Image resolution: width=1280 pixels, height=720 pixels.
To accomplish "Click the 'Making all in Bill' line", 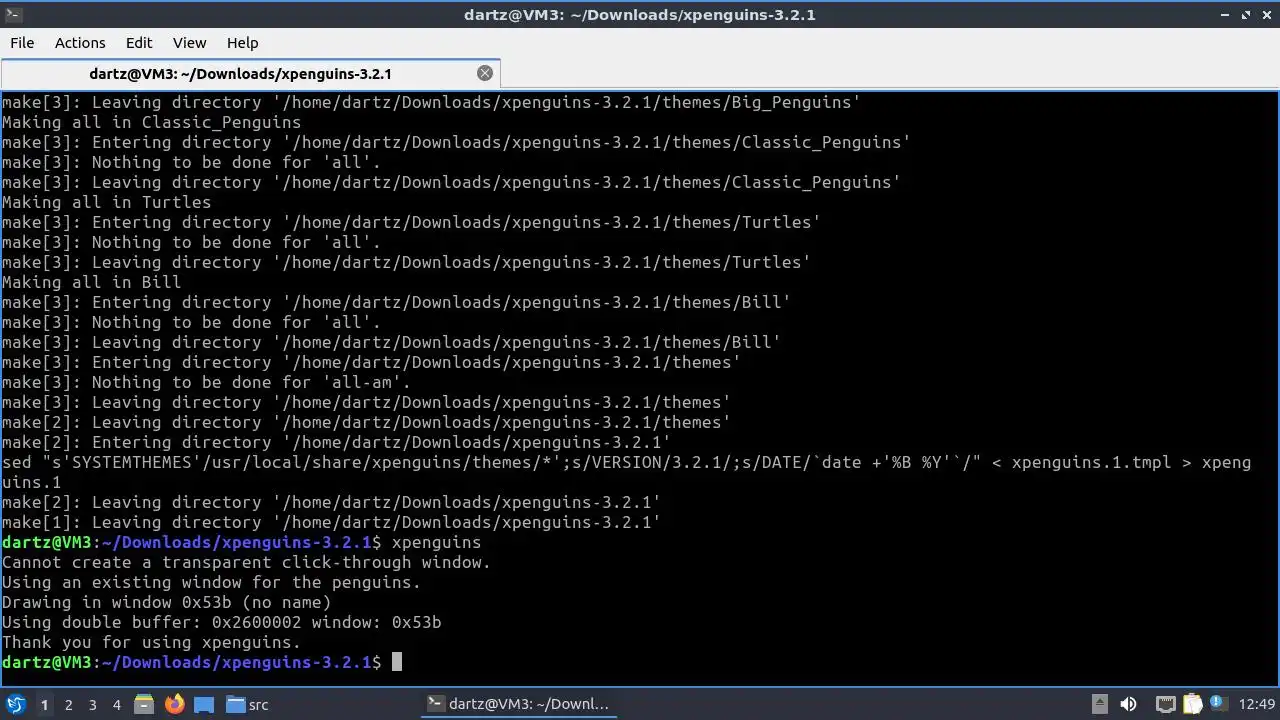I will pyautogui.click(x=91, y=282).
